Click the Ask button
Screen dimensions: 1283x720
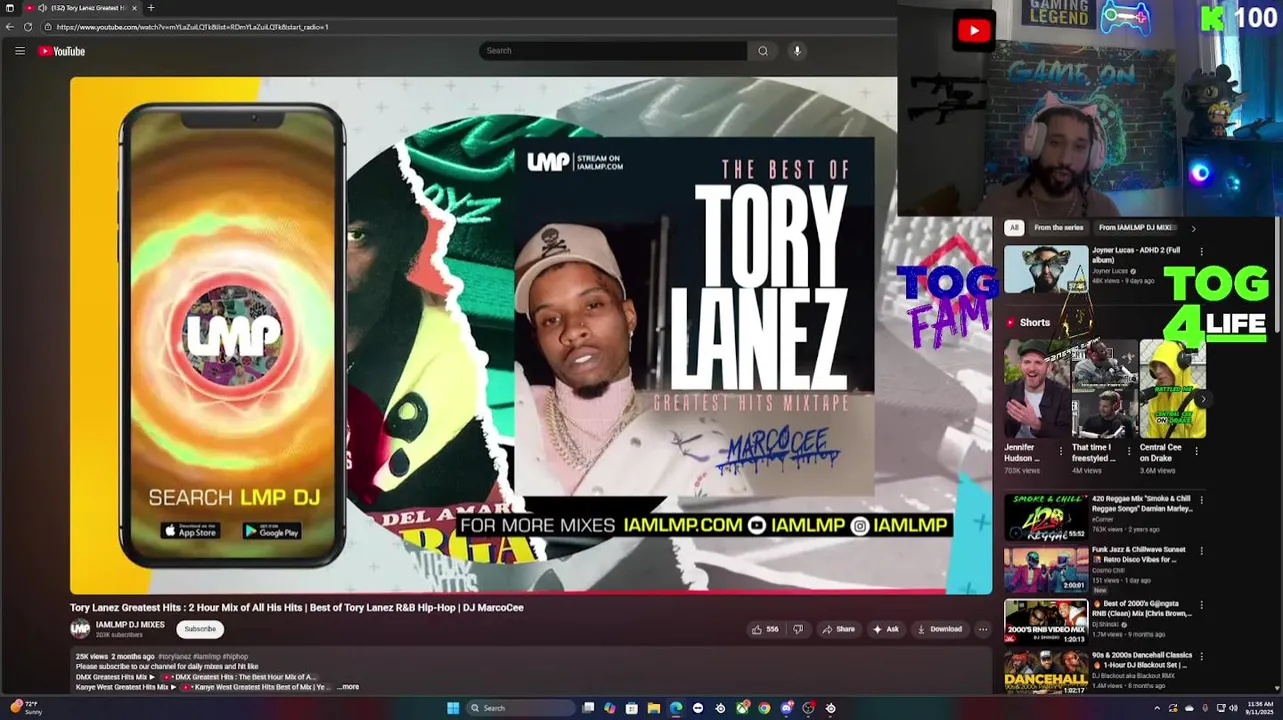tap(885, 629)
